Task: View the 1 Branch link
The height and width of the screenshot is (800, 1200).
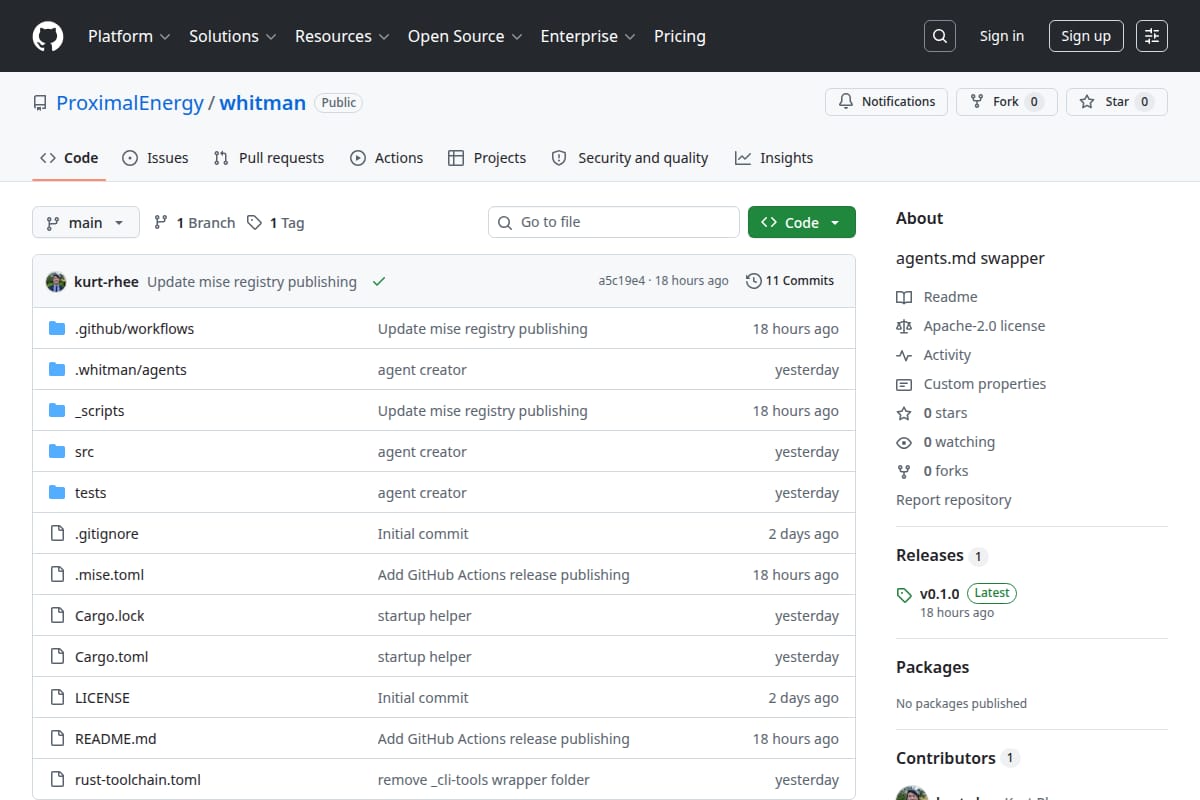Action: click(x=194, y=222)
